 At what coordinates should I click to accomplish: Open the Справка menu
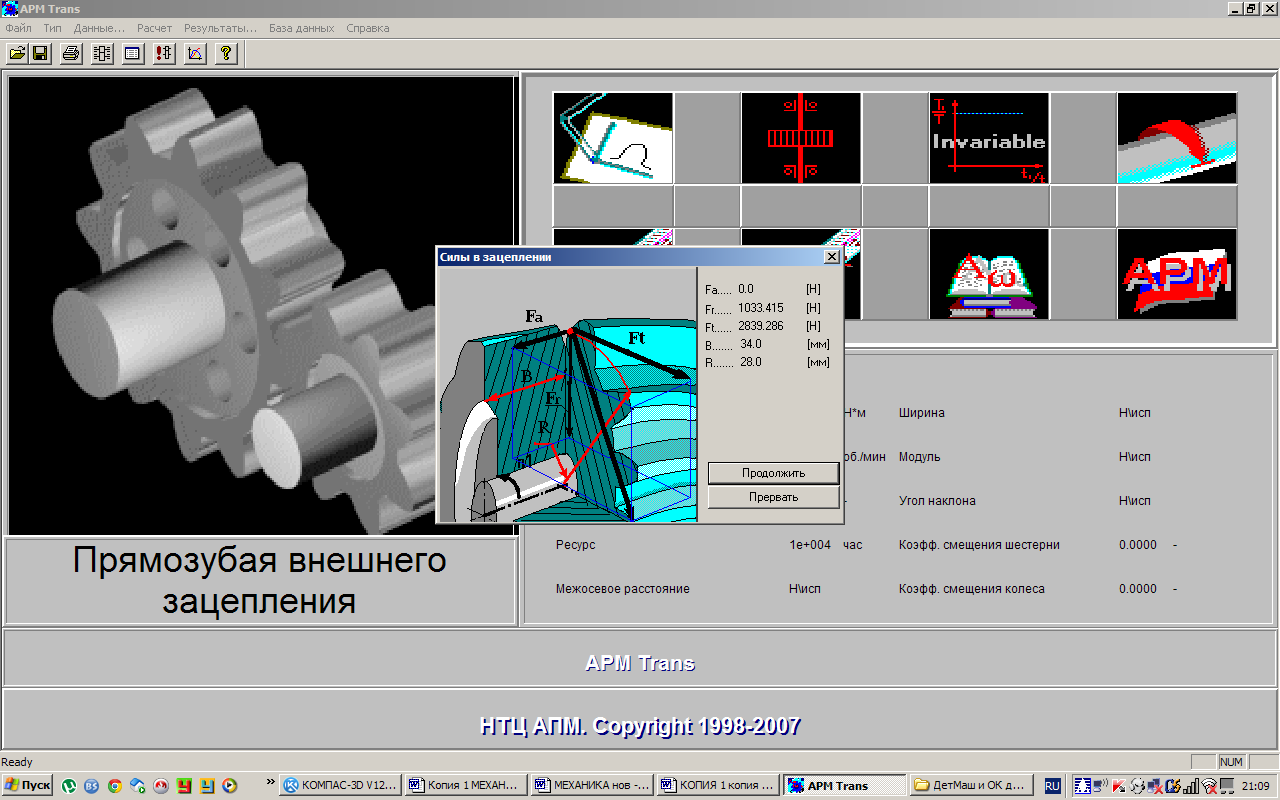367,28
